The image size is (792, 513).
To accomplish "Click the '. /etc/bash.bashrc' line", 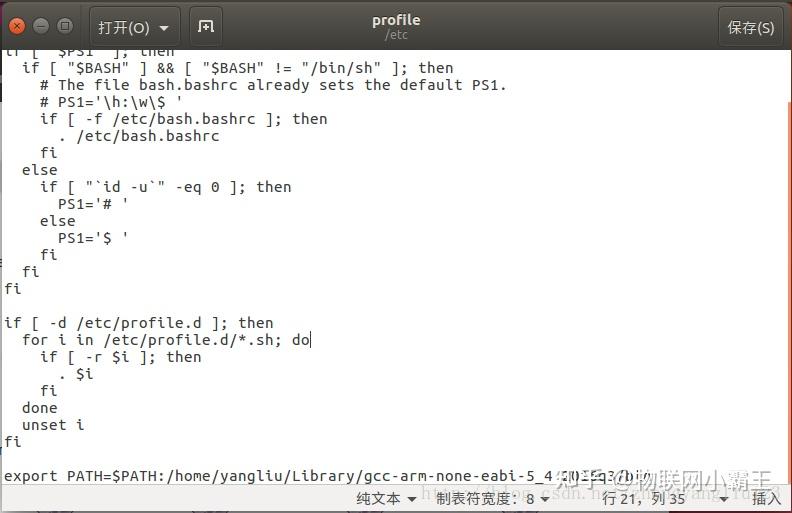I will [139, 136].
